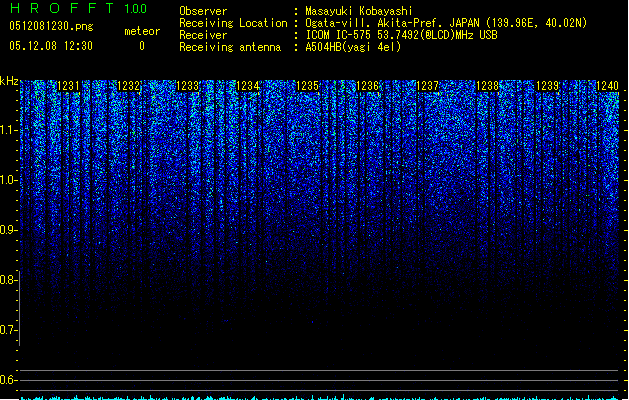This screenshot has width=629, height=400.
Task: Click the 1237 time marker
Action: (427, 86)
